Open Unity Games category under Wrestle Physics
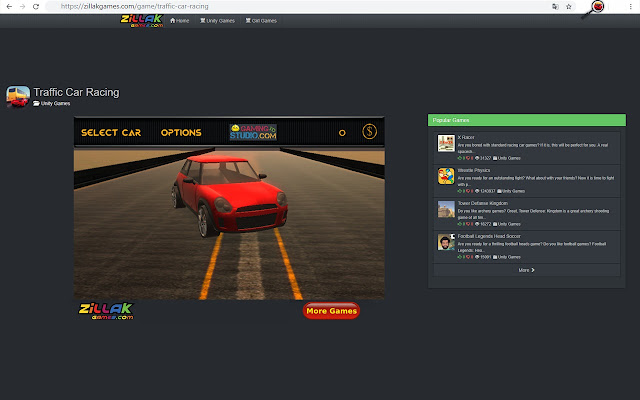This screenshot has height=400, width=640. point(511,191)
